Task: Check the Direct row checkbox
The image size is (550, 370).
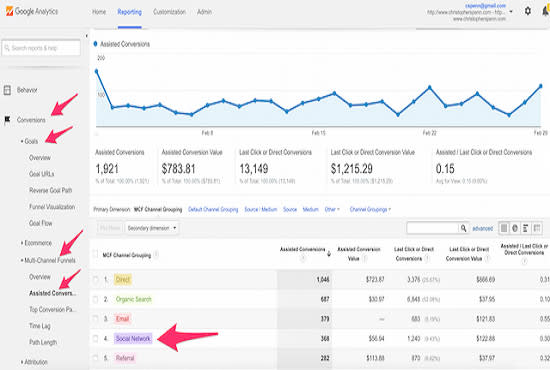Action: click(x=95, y=280)
